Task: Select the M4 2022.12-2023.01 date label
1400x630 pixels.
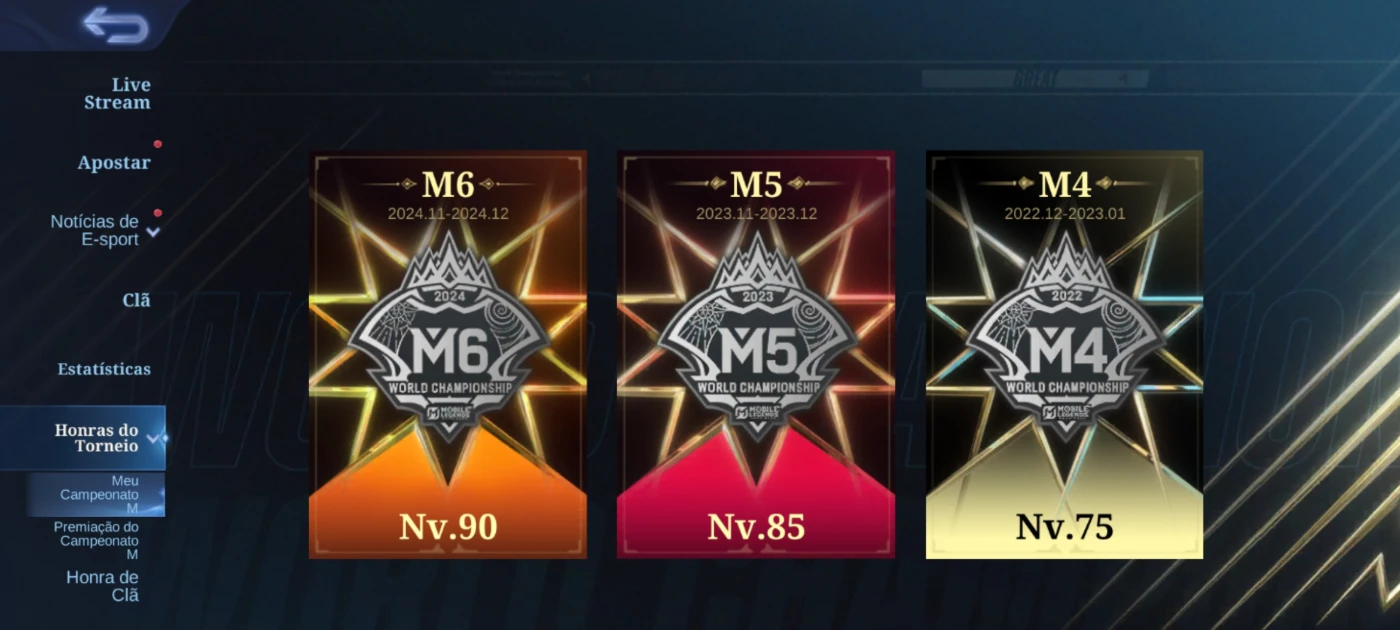Action: pyautogui.click(x=1064, y=214)
